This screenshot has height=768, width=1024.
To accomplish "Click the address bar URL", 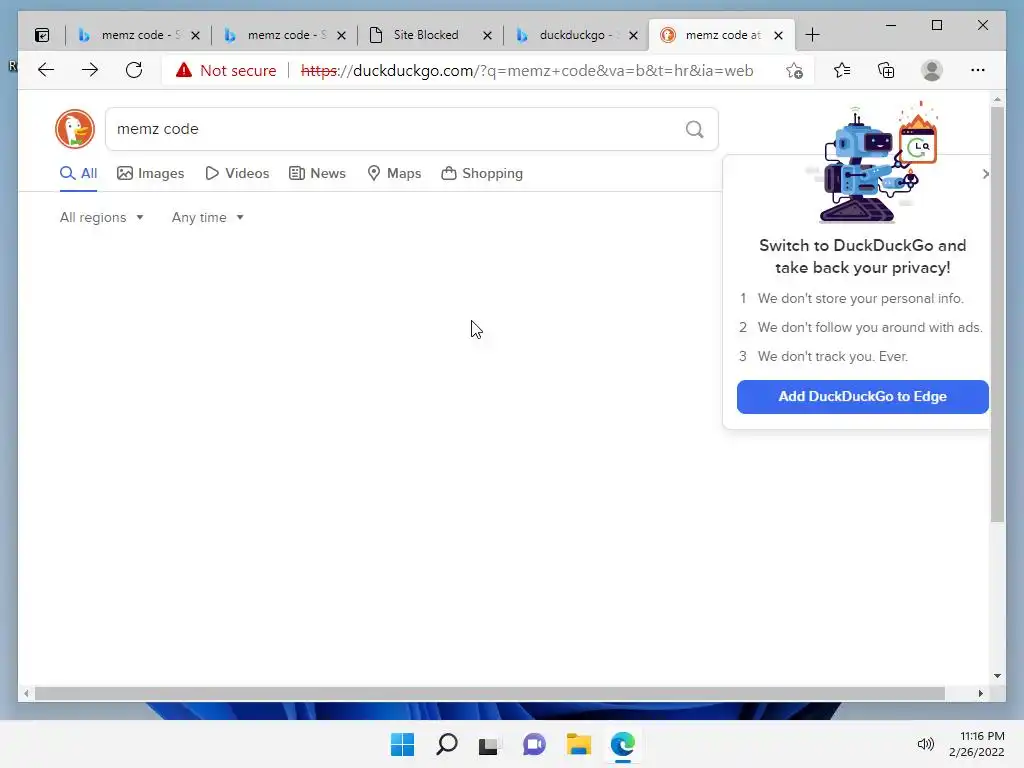I will point(527,70).
